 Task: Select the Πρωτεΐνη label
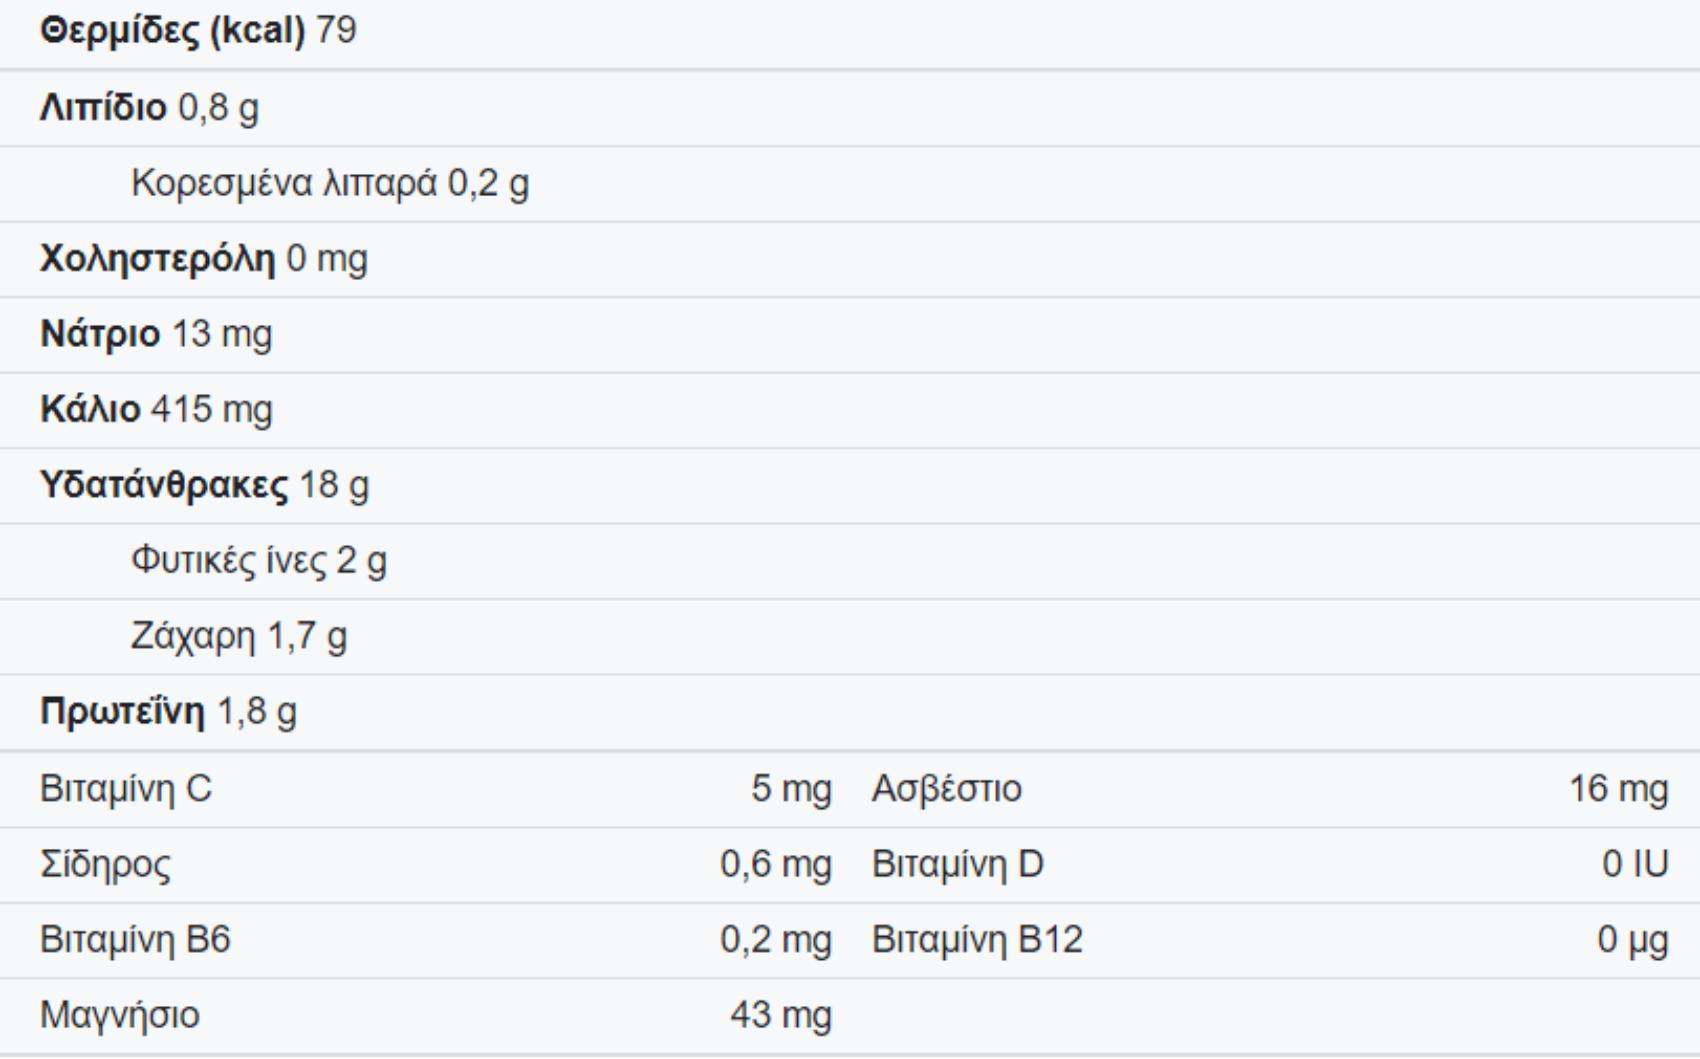click(x=121, y=712)
